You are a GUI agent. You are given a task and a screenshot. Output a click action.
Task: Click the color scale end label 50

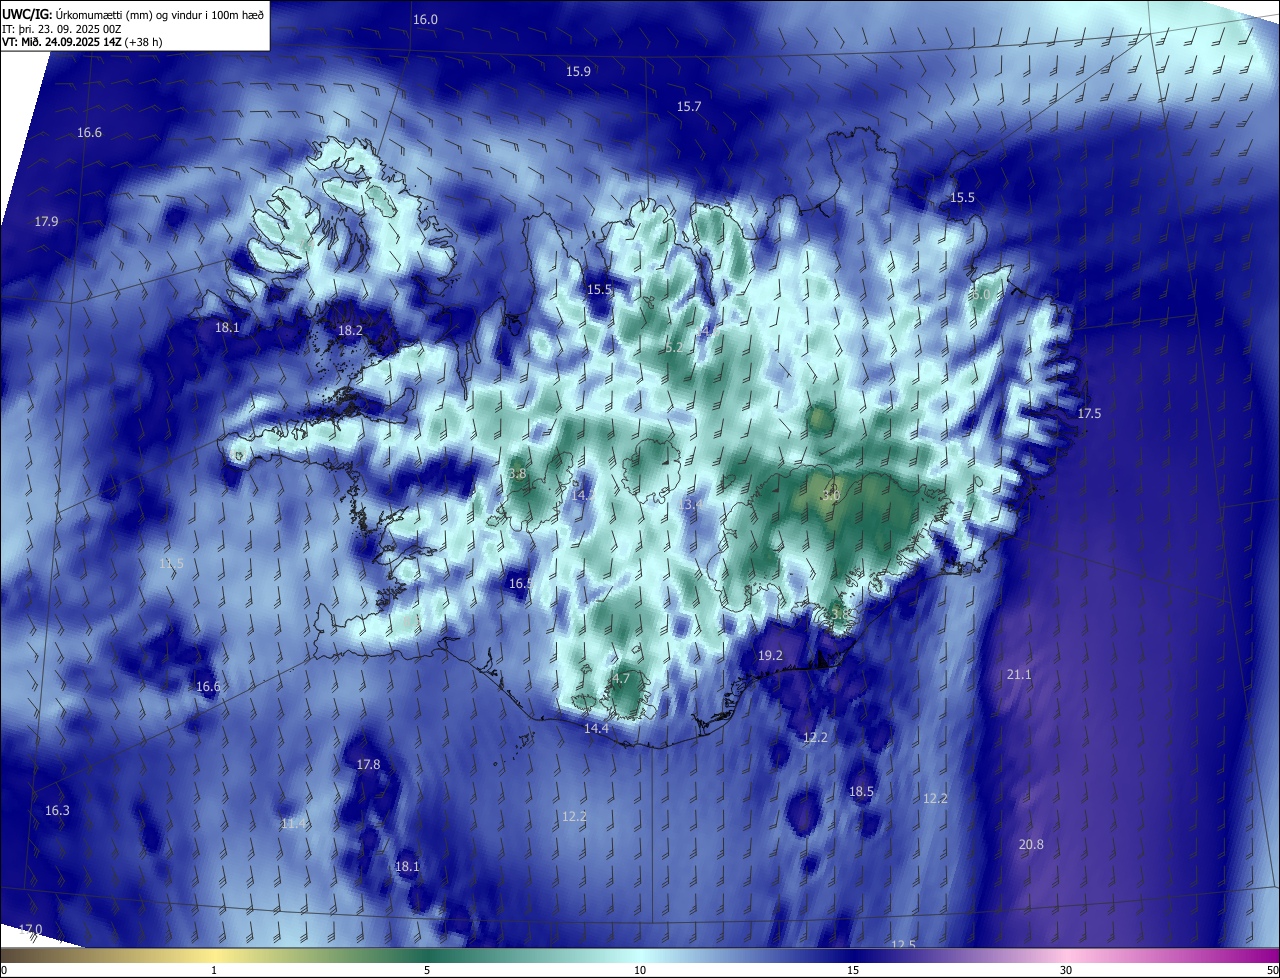pos(1271,970)
